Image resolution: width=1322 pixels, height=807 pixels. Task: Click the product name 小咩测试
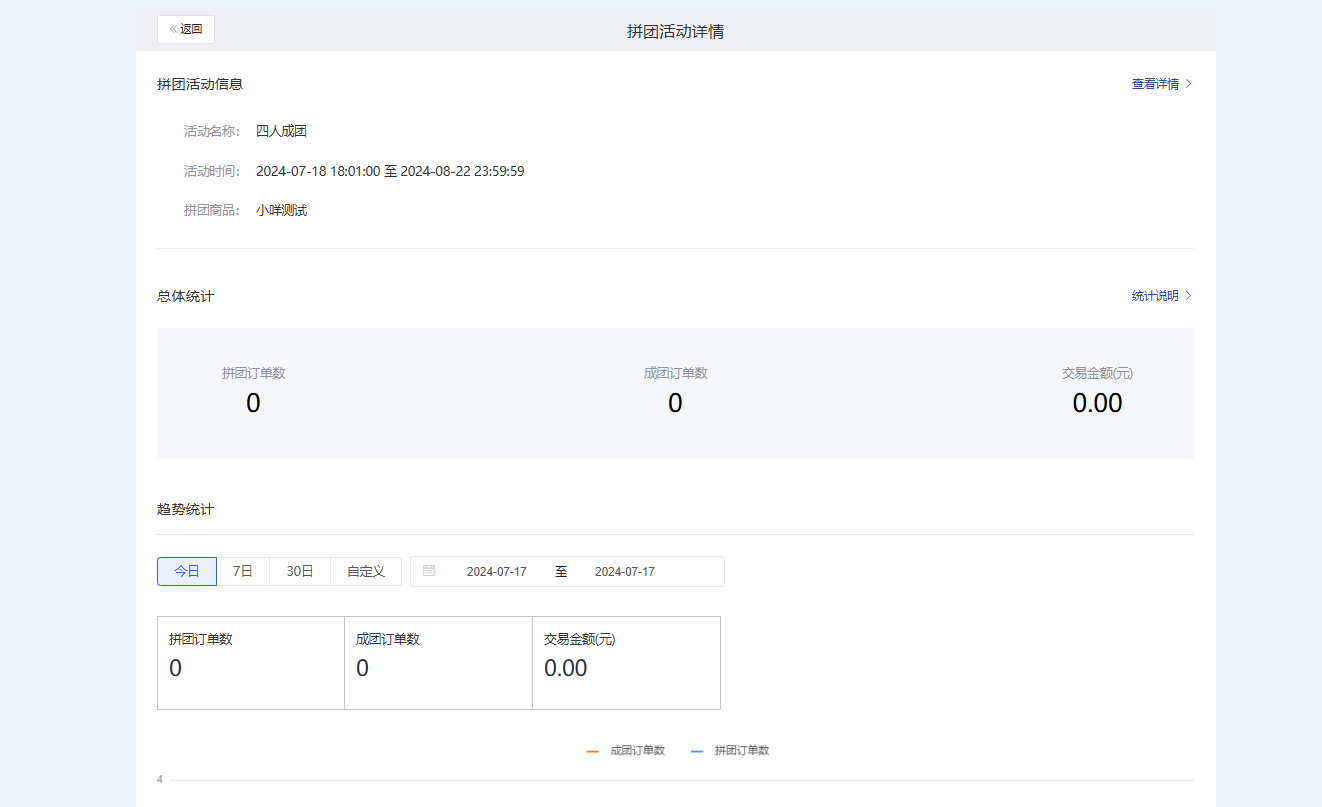[282, 211]
